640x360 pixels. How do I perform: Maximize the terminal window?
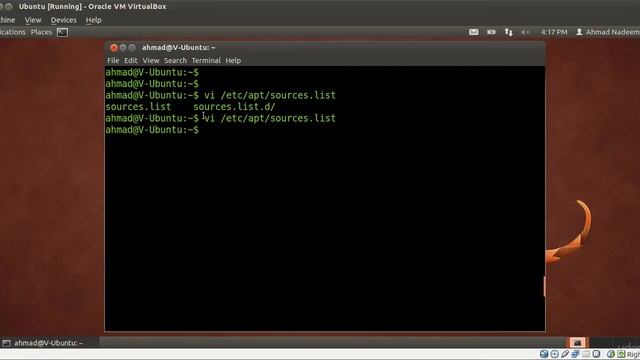pyautogui.click(x=132, y=48)
